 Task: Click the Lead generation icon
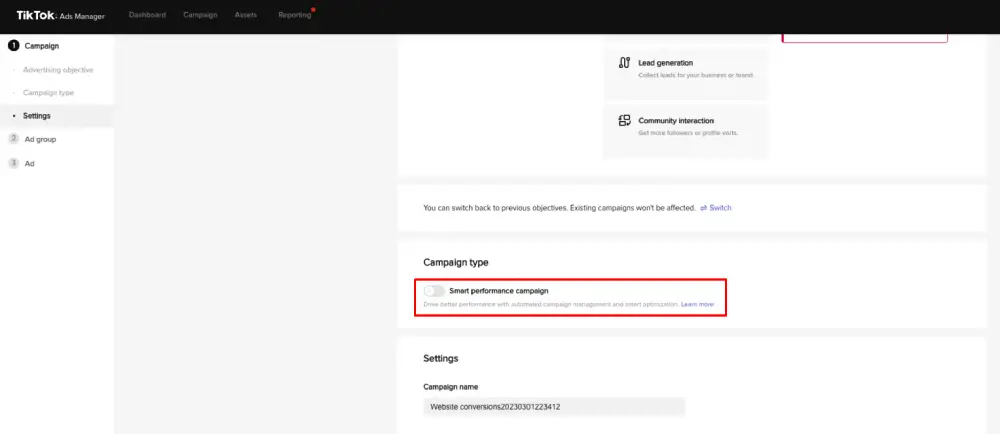624,62
